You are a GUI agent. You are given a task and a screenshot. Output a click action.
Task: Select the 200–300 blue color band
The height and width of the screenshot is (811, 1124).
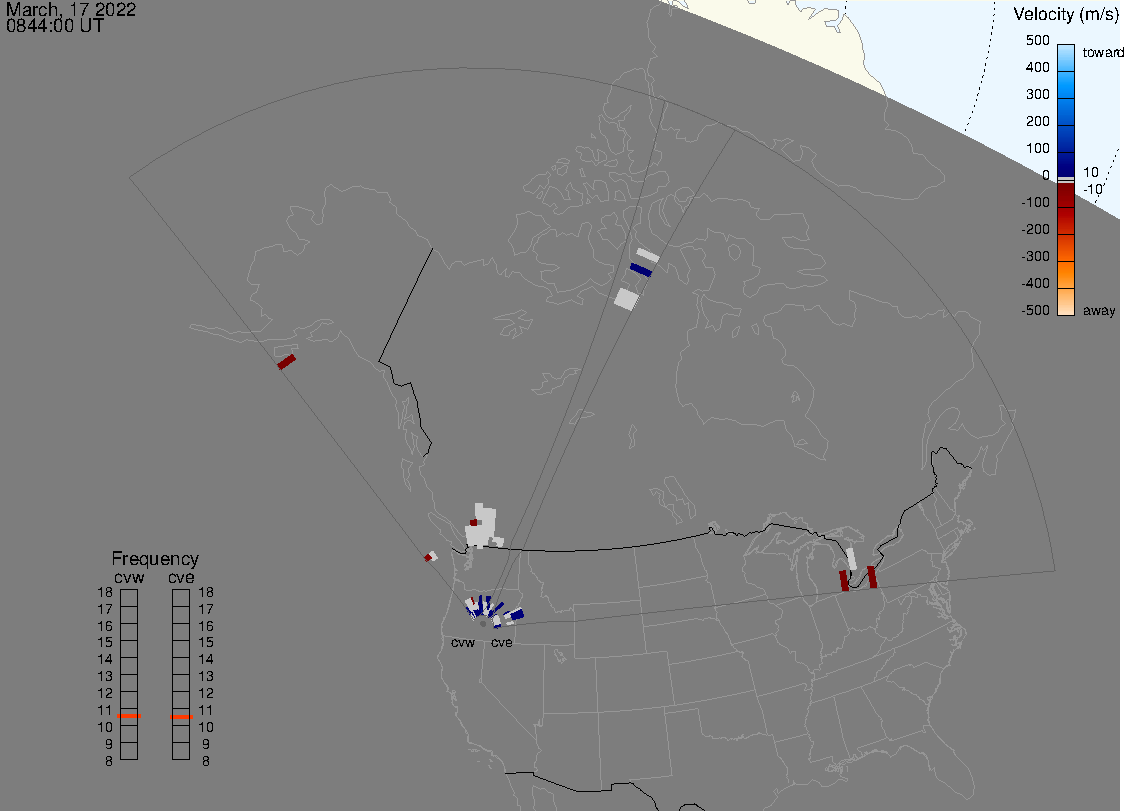pyautogui.click(x=1066, y=112)
